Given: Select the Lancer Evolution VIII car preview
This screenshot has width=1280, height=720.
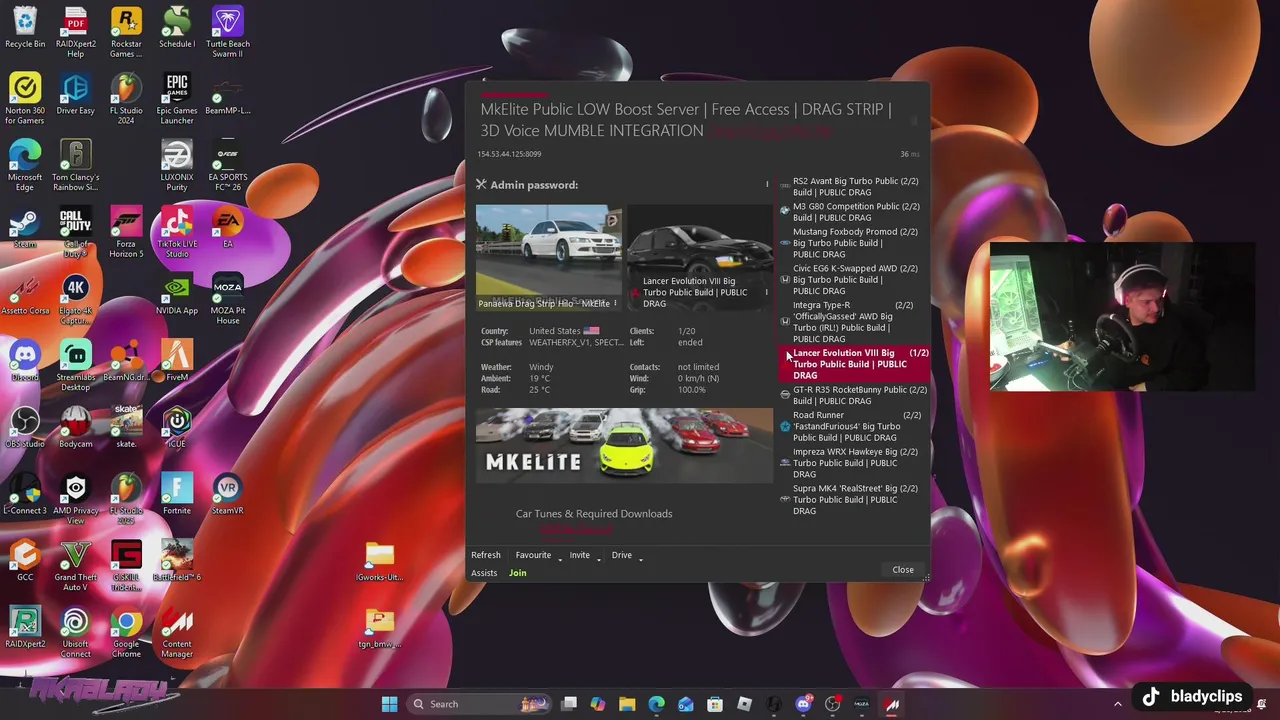Looking at the screenshot, I should [x=699, y=257].
